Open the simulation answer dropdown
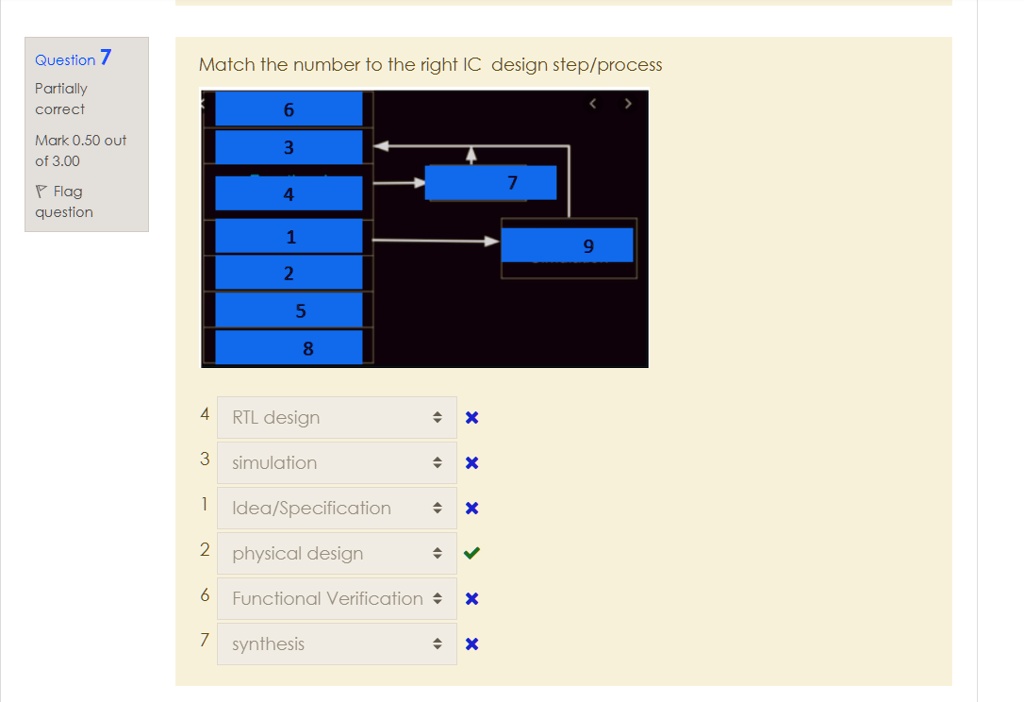Viewport: 1024px width, 702px height. pyautogui.click(x=336, y=462)
